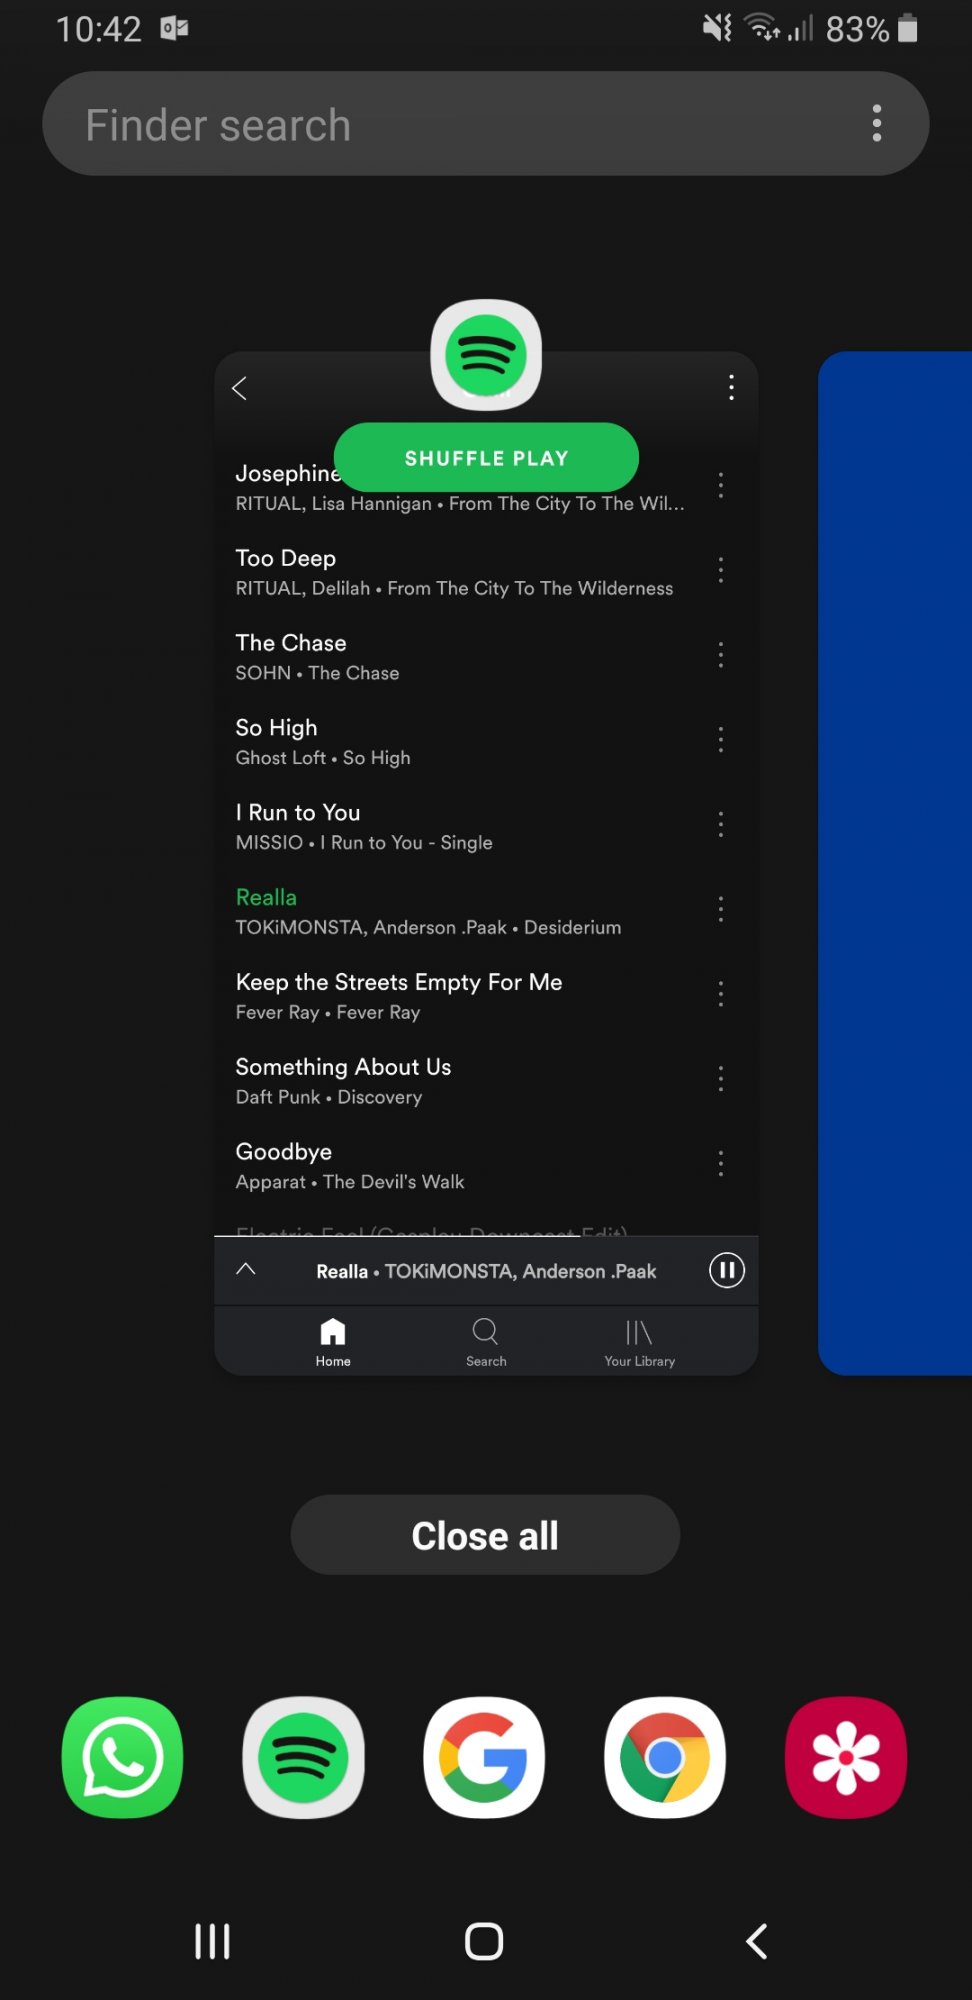Open Chrome browser from the dock

click(x=665, y=1757)
